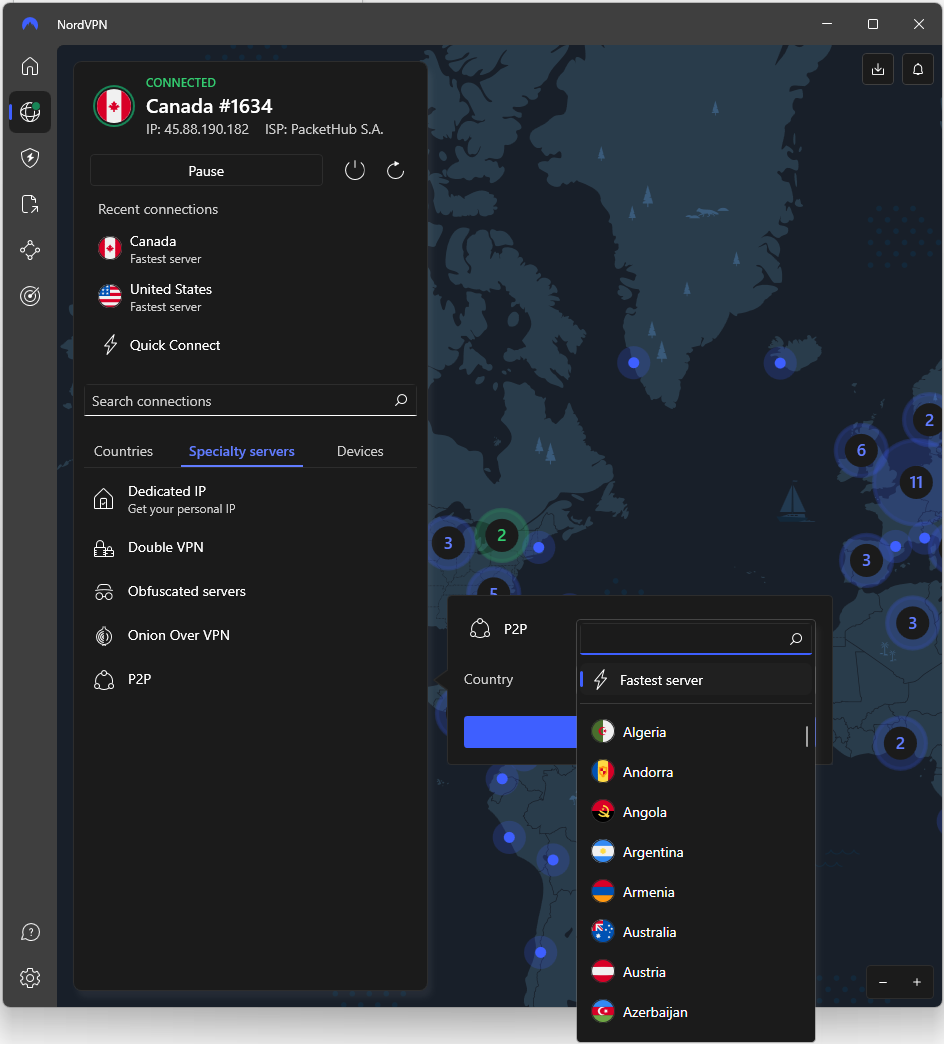Open Dark Web Monitor target icon
Screen dimensions: 944x1044
[x=30, y=296]
